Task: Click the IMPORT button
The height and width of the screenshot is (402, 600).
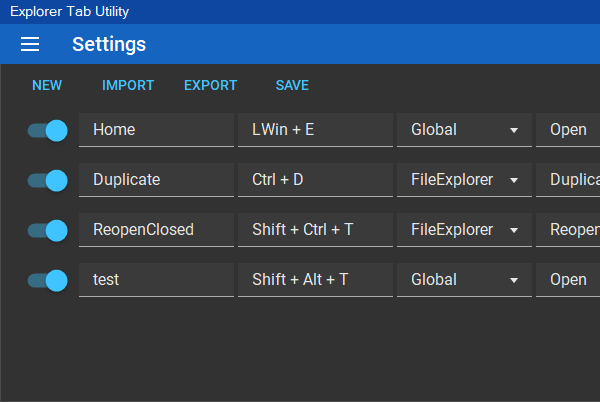Action: [128, 85]
